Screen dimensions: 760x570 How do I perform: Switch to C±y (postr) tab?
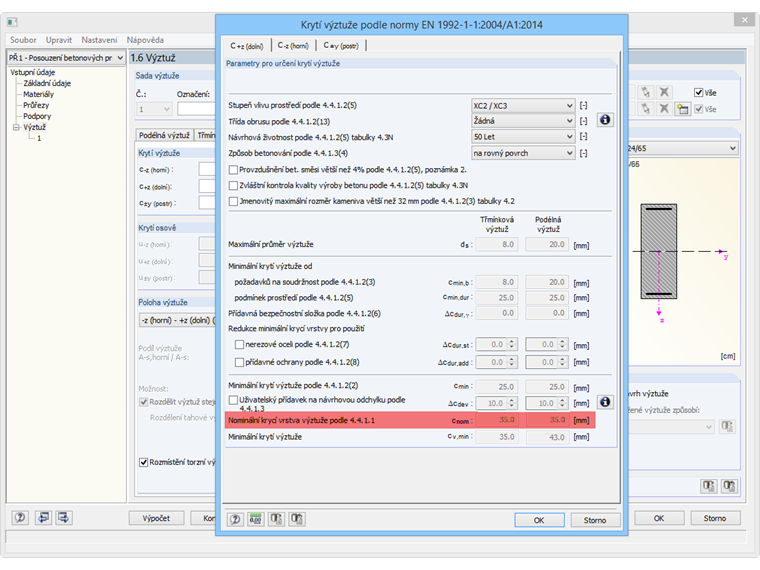[341, 46]
